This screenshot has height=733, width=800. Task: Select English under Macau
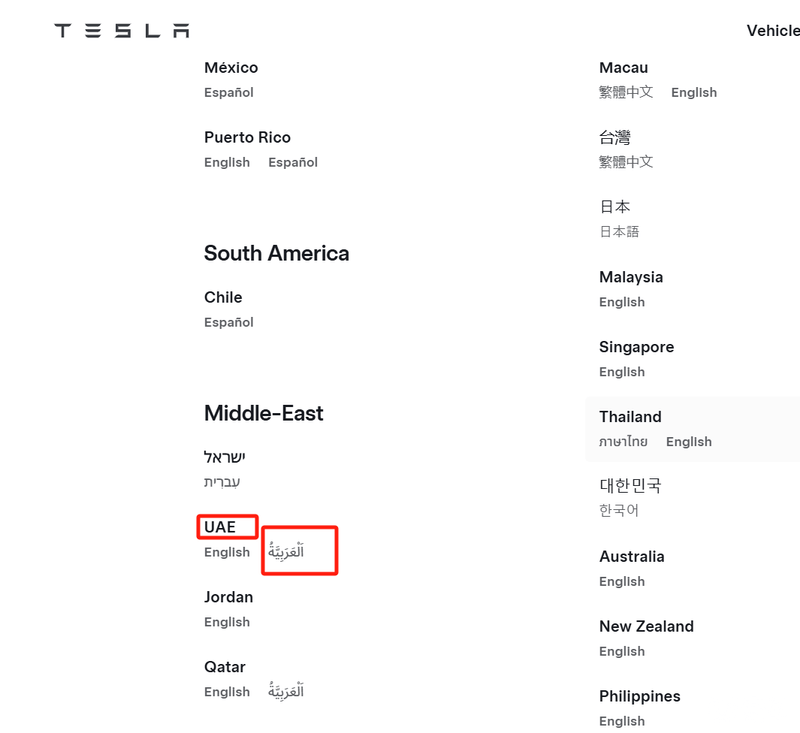click(x=694, y=92)
